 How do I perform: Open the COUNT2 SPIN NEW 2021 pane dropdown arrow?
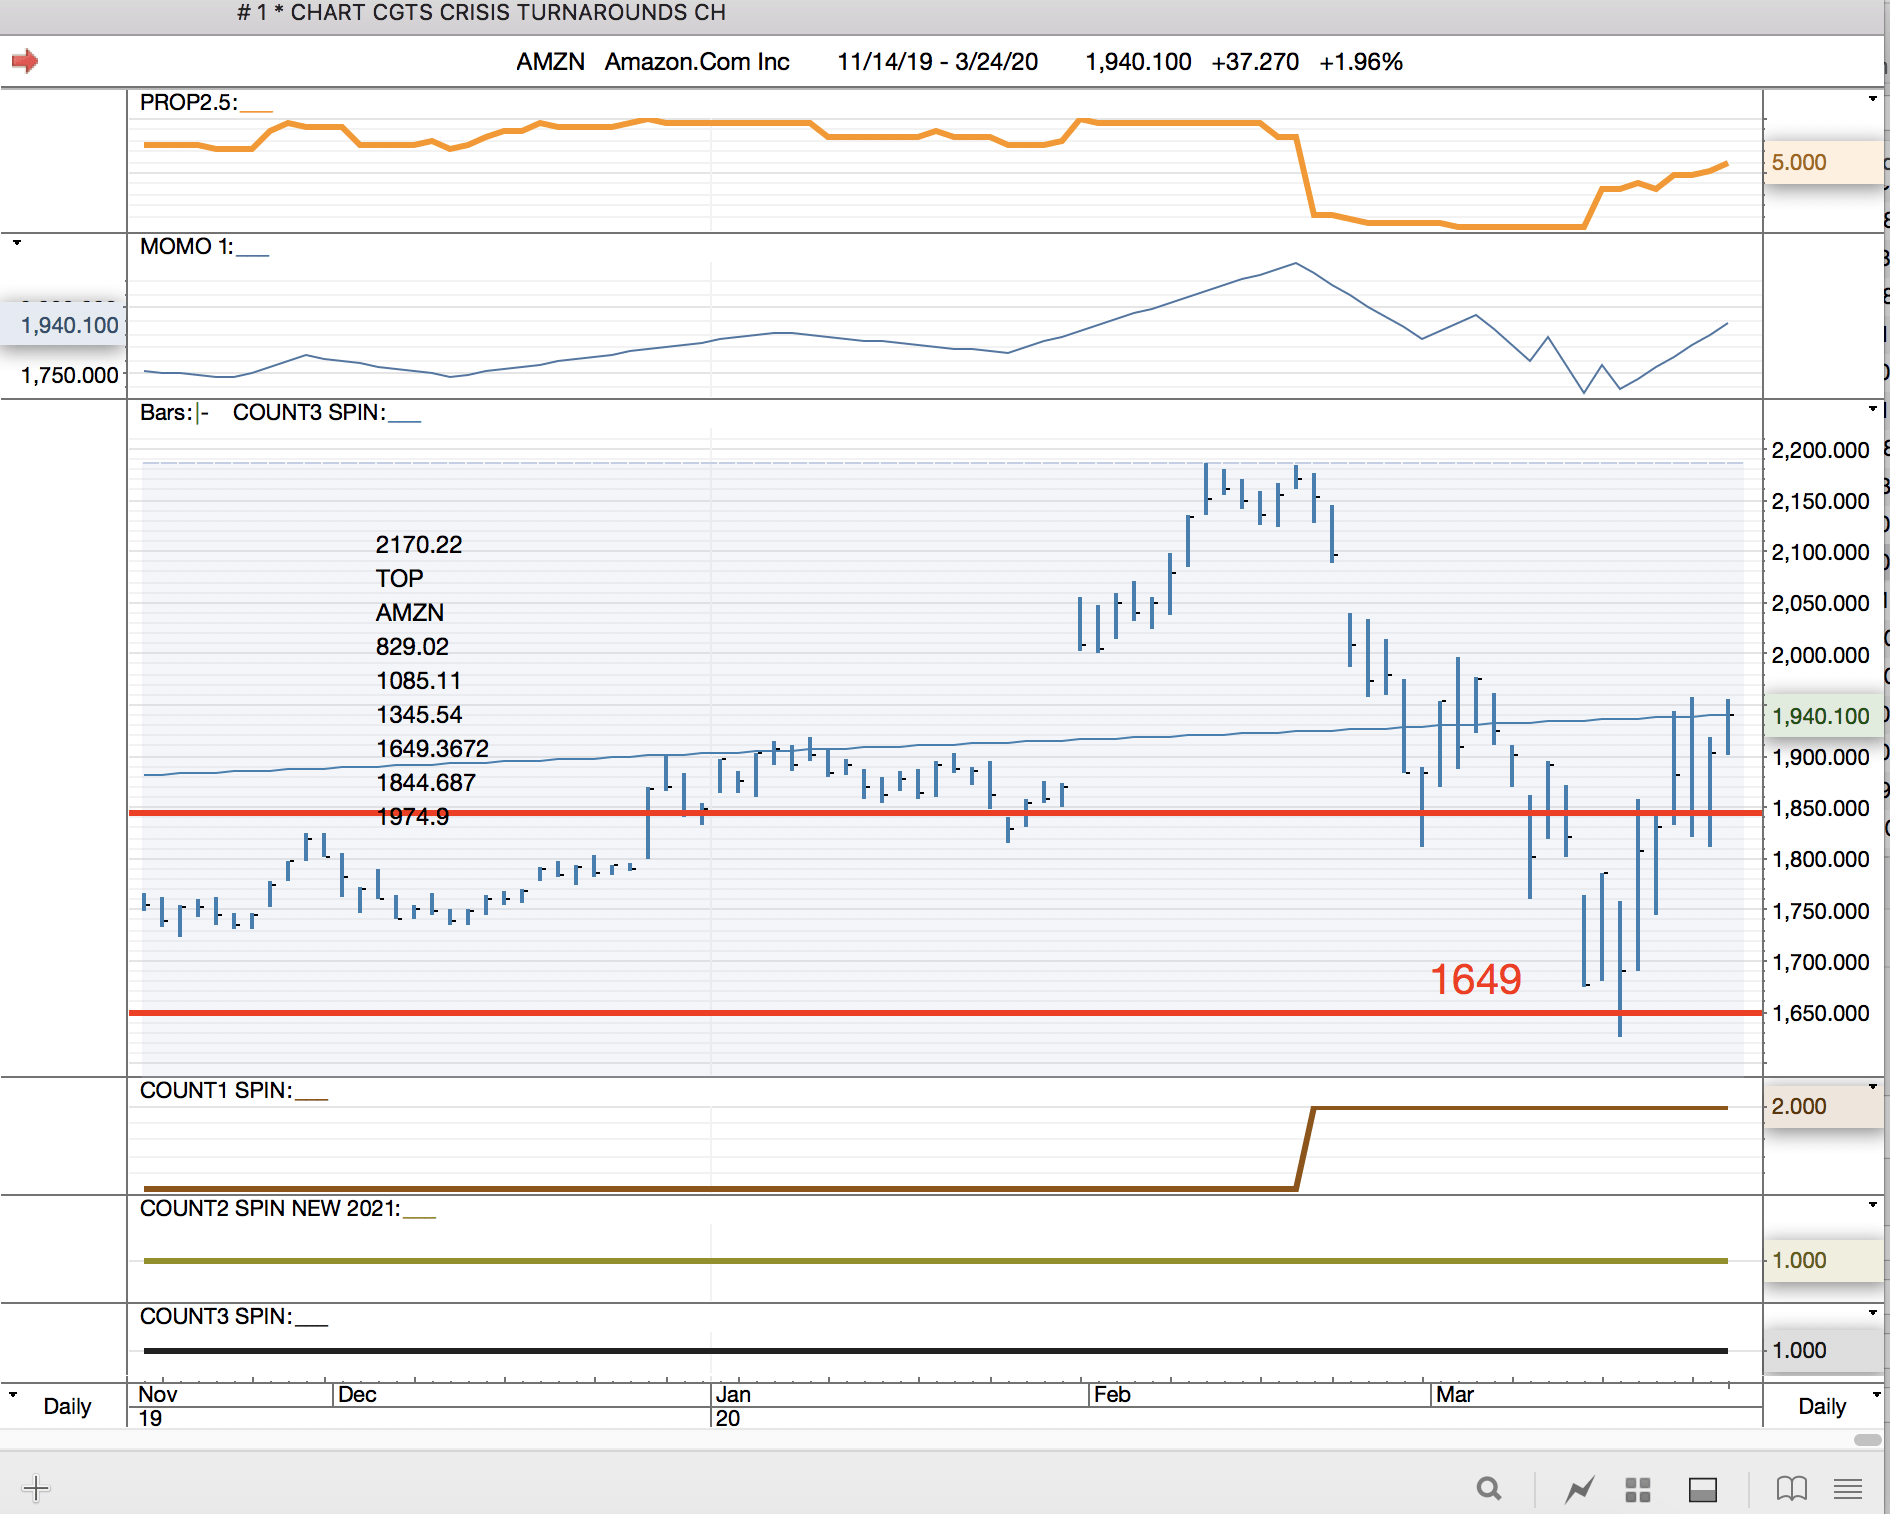point(1873,1204)
